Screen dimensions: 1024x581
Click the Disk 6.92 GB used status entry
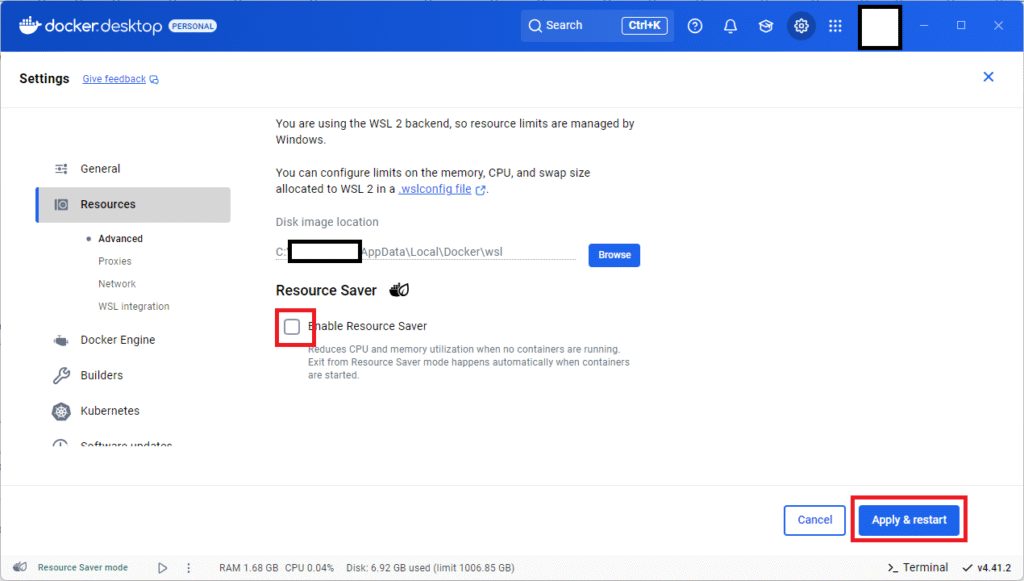[430, 568]
